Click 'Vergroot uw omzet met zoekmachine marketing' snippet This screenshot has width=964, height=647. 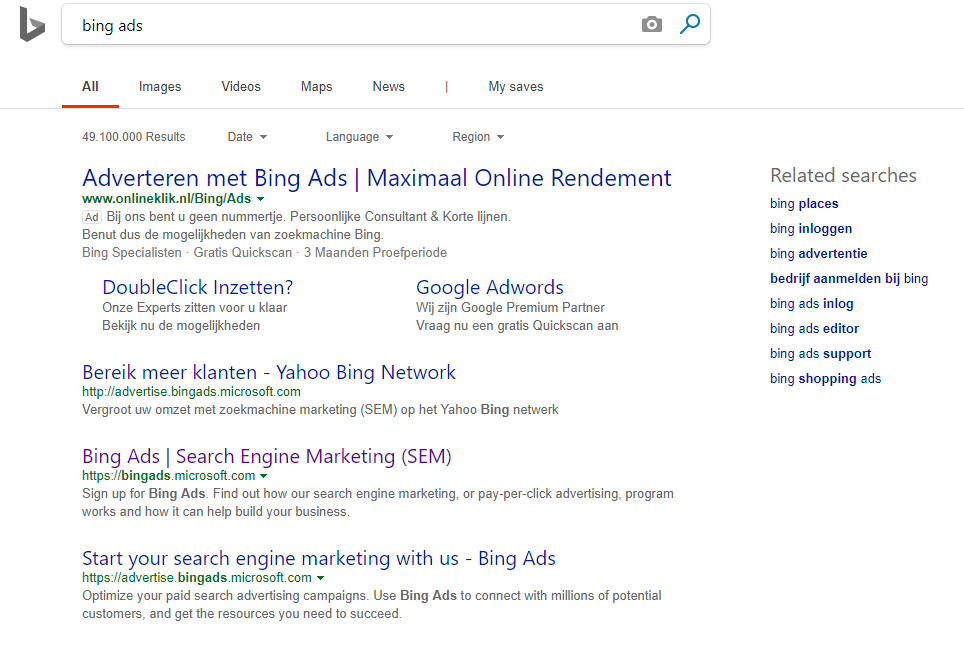pyautogui.click(x=320, y=410)
